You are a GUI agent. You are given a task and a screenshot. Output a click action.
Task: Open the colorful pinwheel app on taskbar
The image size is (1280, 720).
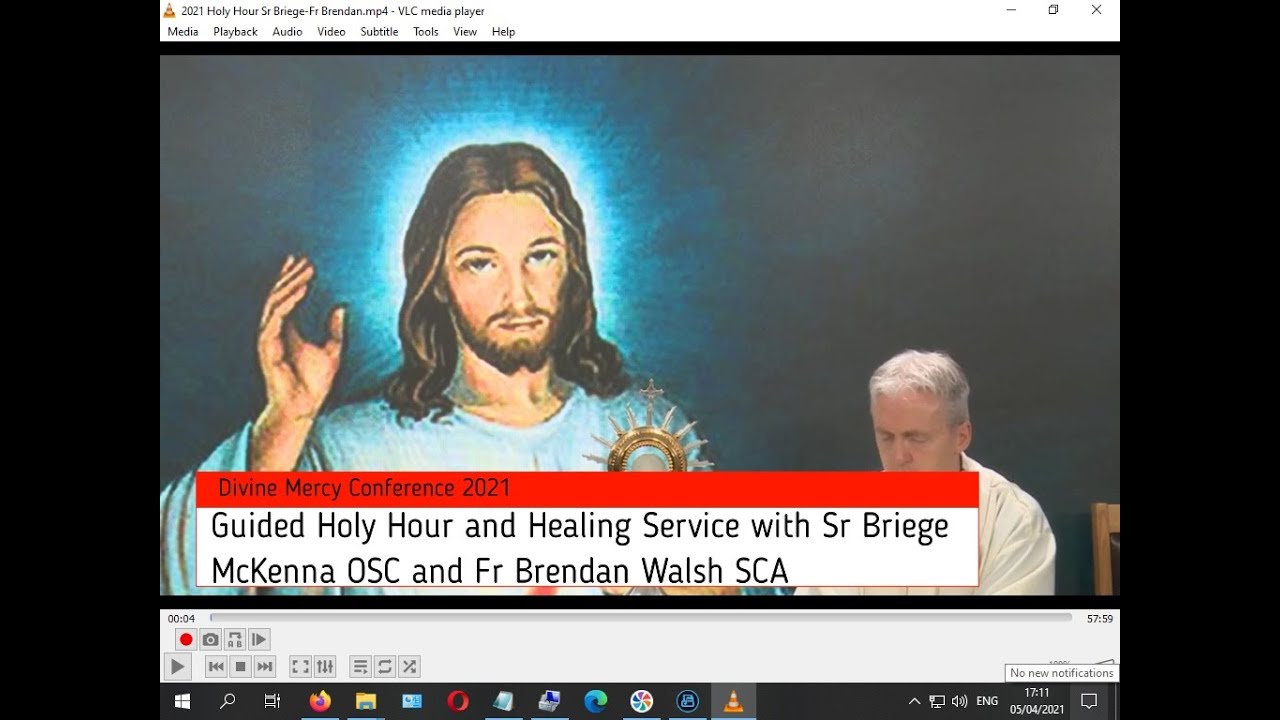[642, 702]
